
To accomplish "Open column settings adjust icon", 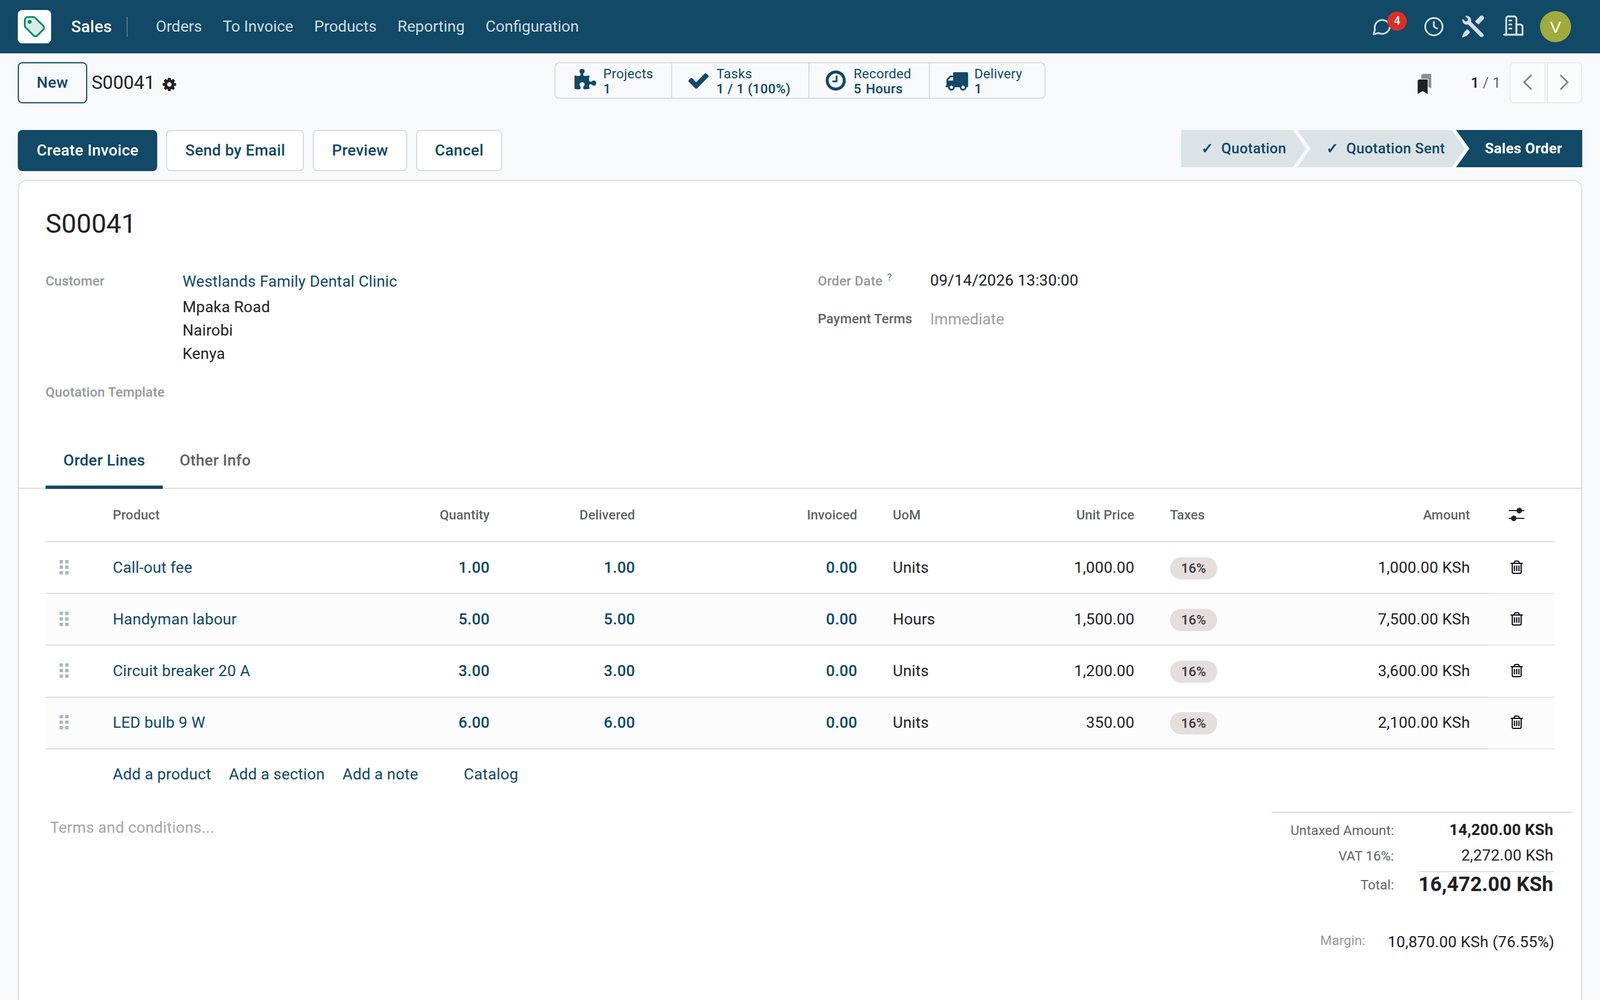I will [x=1516, y=514].
